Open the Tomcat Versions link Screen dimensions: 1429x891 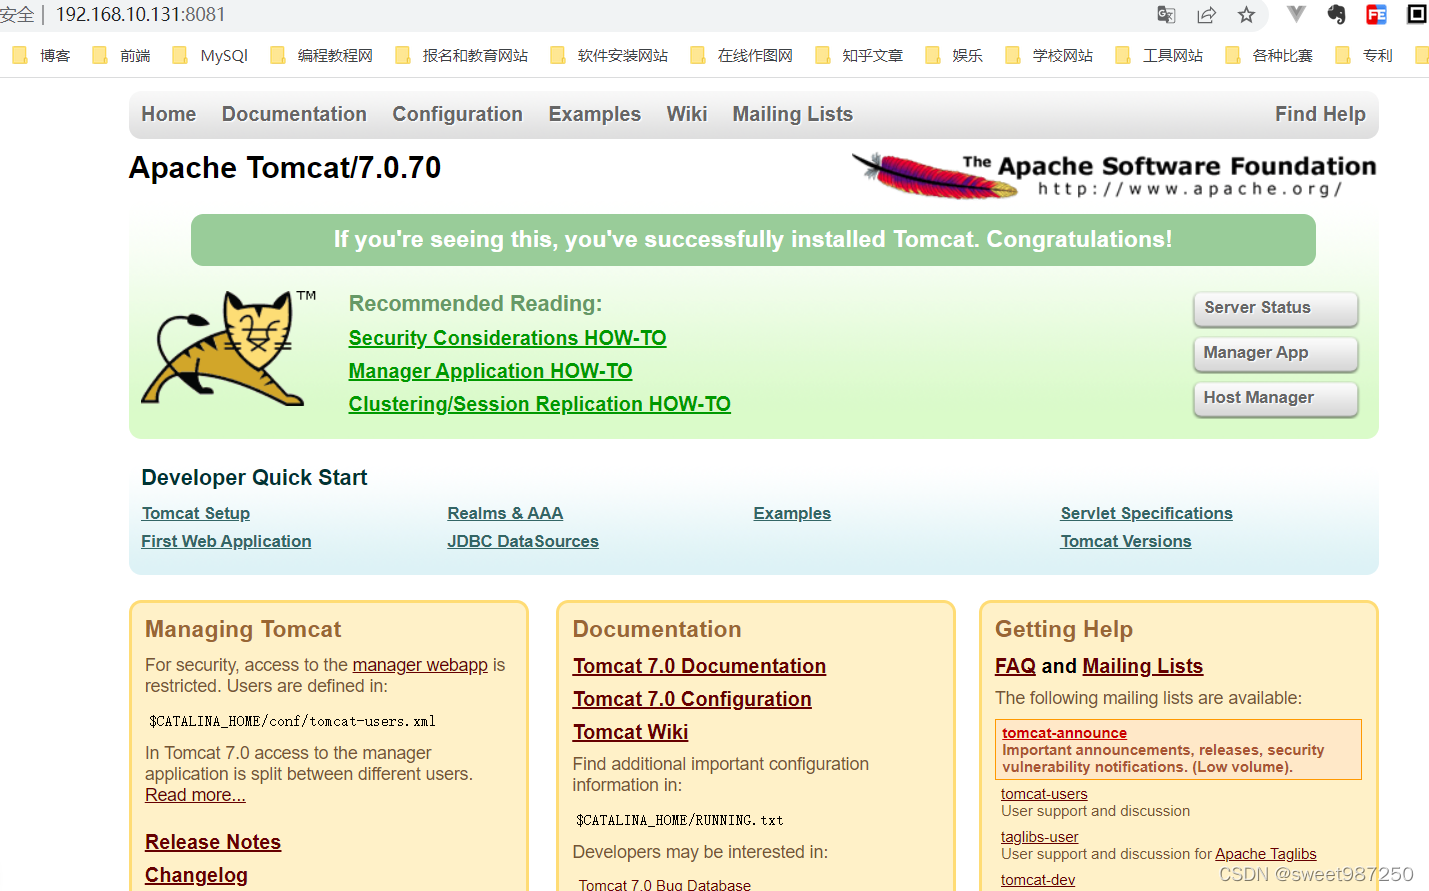[1126, 541]
